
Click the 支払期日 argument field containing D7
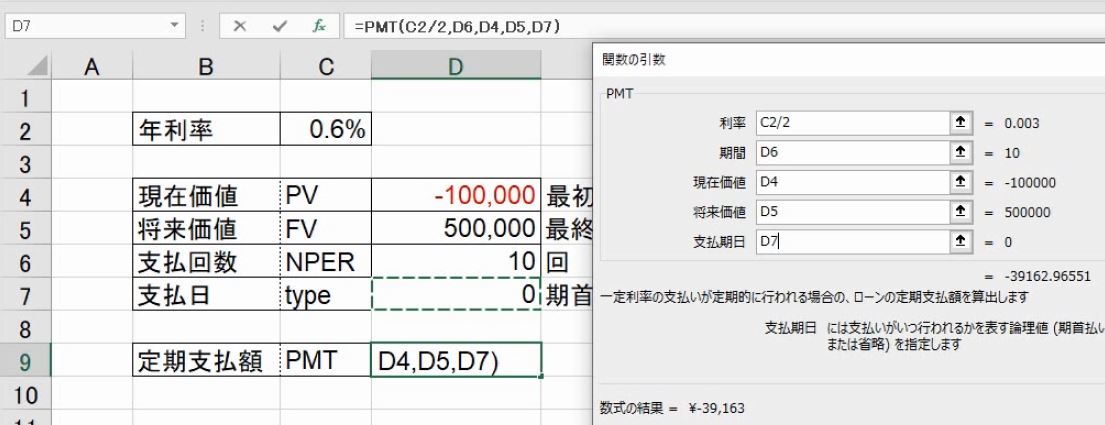[x=853, y=242]
